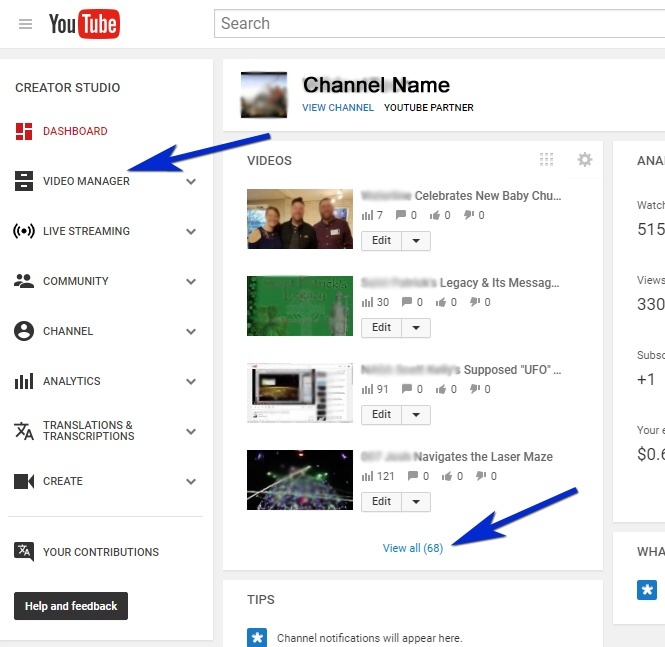Screen dimensions: 665x647
Task: Click the Create camera icon
Action: pyautogui.click(x=24, y=481)
